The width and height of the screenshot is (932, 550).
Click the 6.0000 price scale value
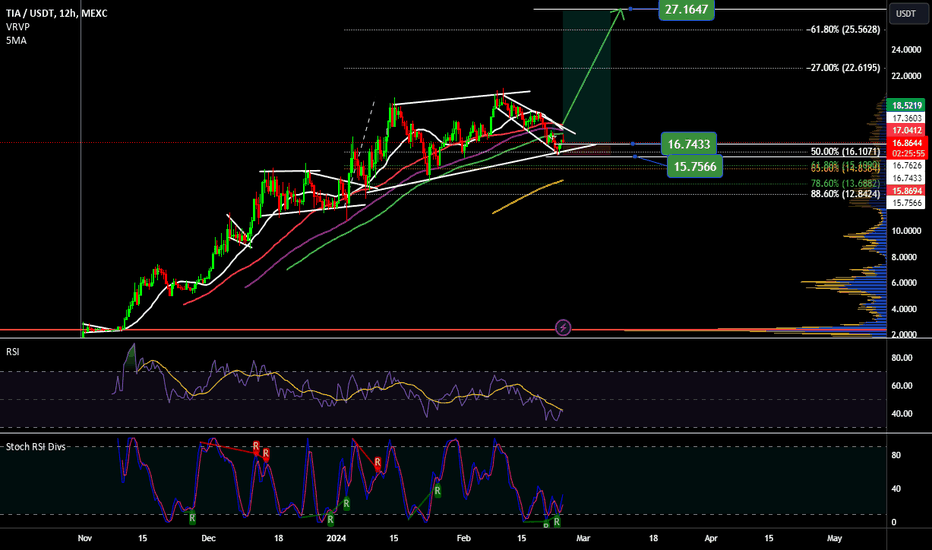coord(906,283)
